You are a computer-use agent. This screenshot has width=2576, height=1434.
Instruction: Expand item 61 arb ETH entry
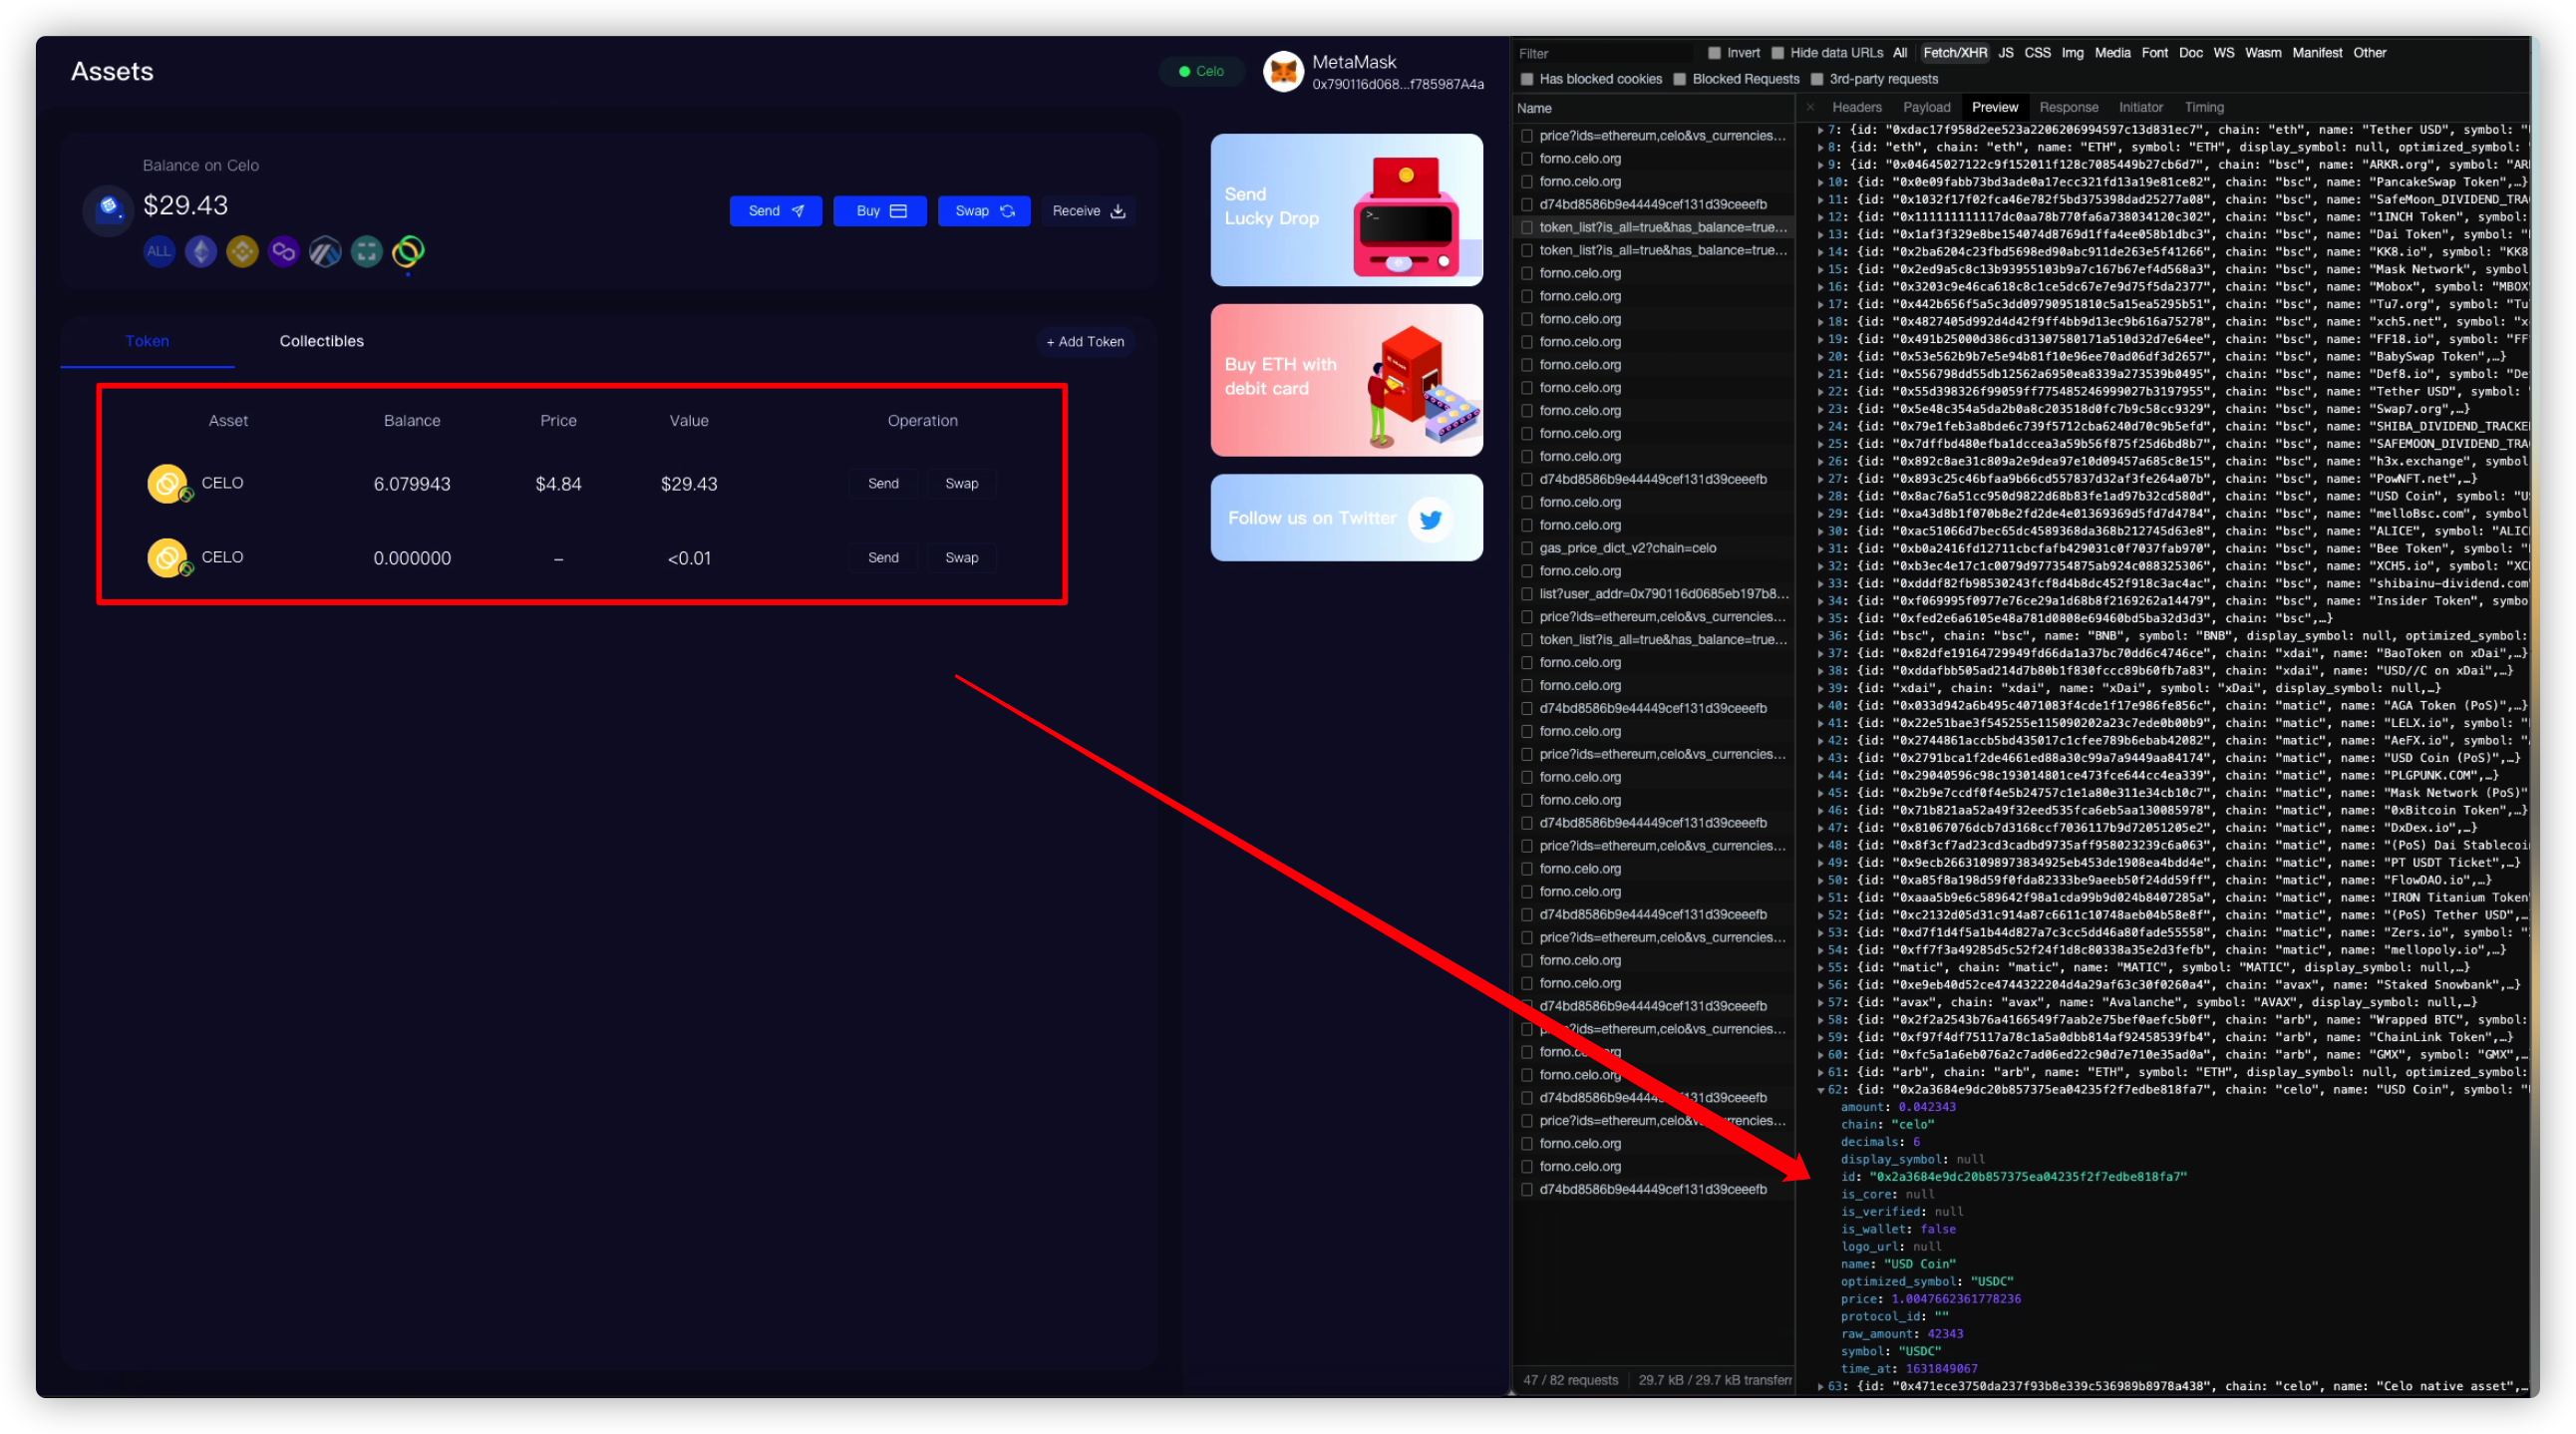tap(1820, 1072)
